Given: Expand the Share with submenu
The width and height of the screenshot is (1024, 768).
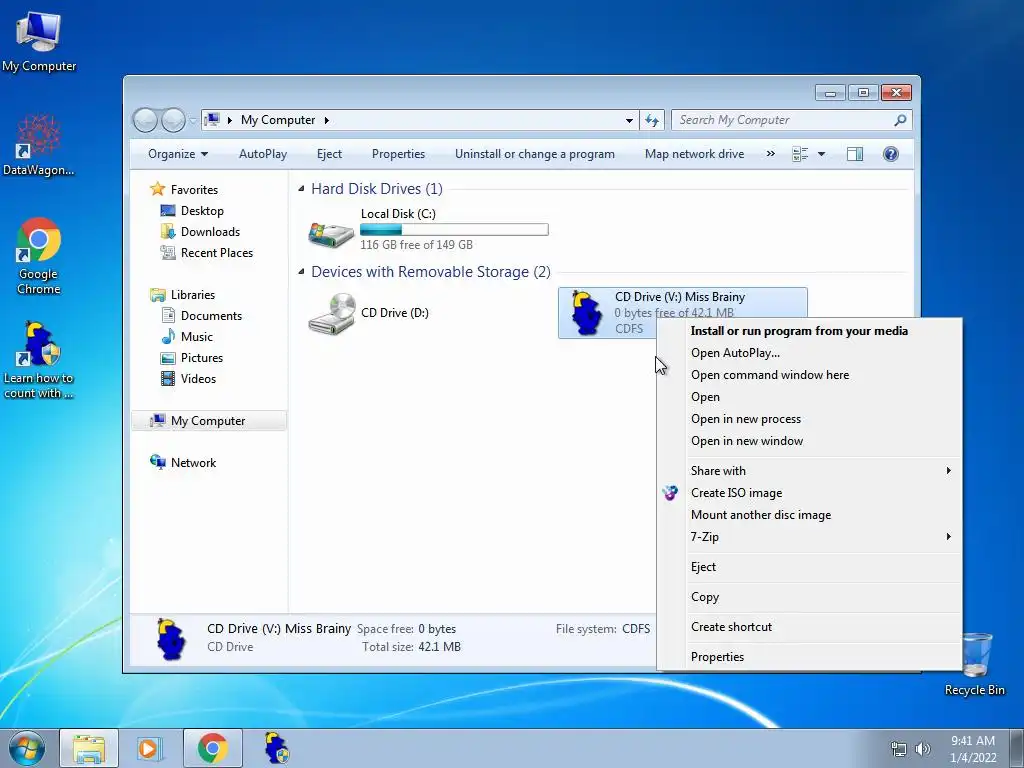Looking at the screenshot, I should pyautogui.click(x=823, y=471).
